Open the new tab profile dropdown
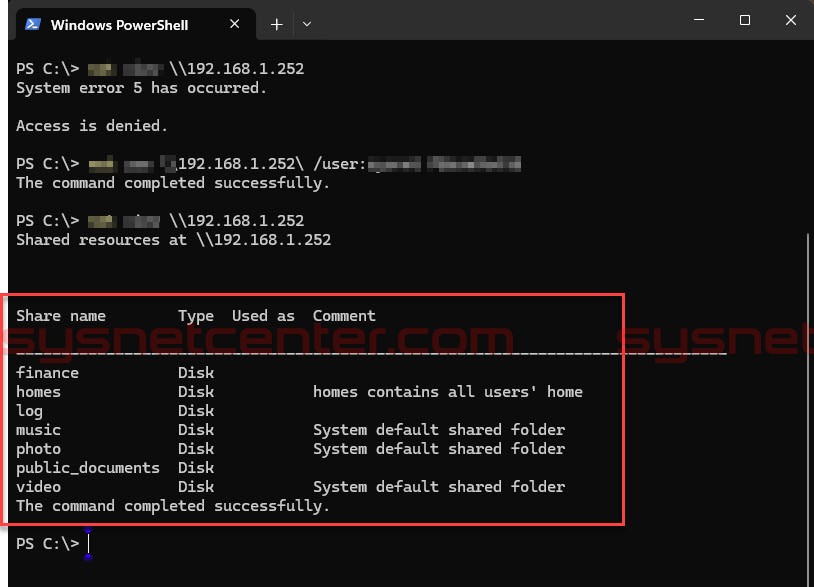 [307, 24]
